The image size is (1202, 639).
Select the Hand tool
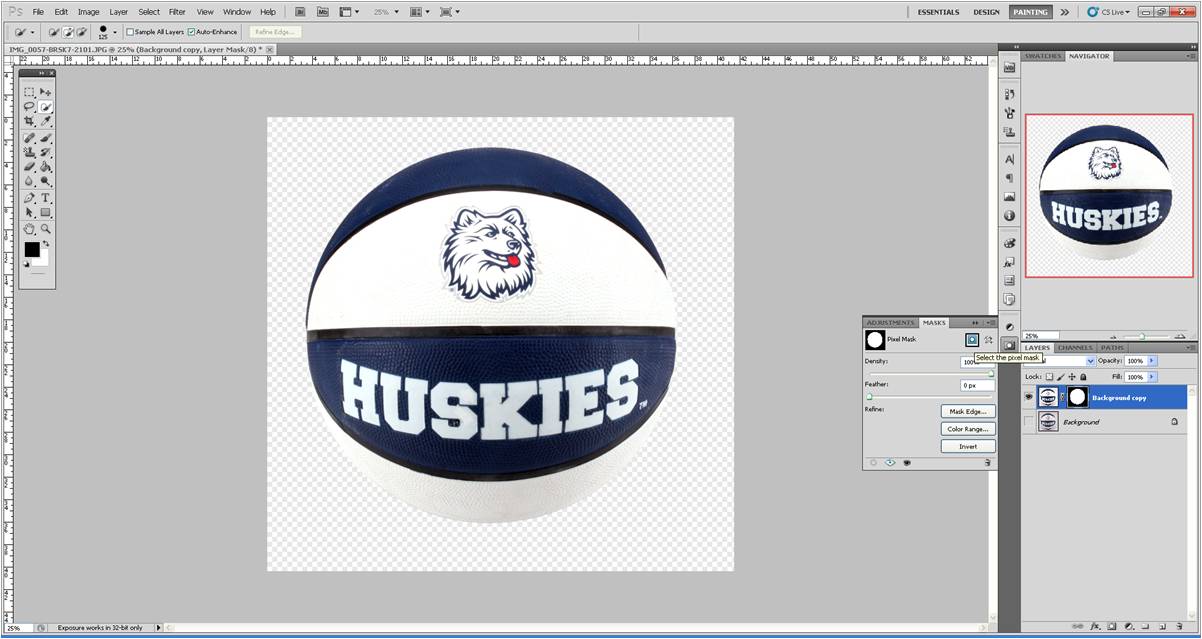pyautogui.click(x=30, y=229)
